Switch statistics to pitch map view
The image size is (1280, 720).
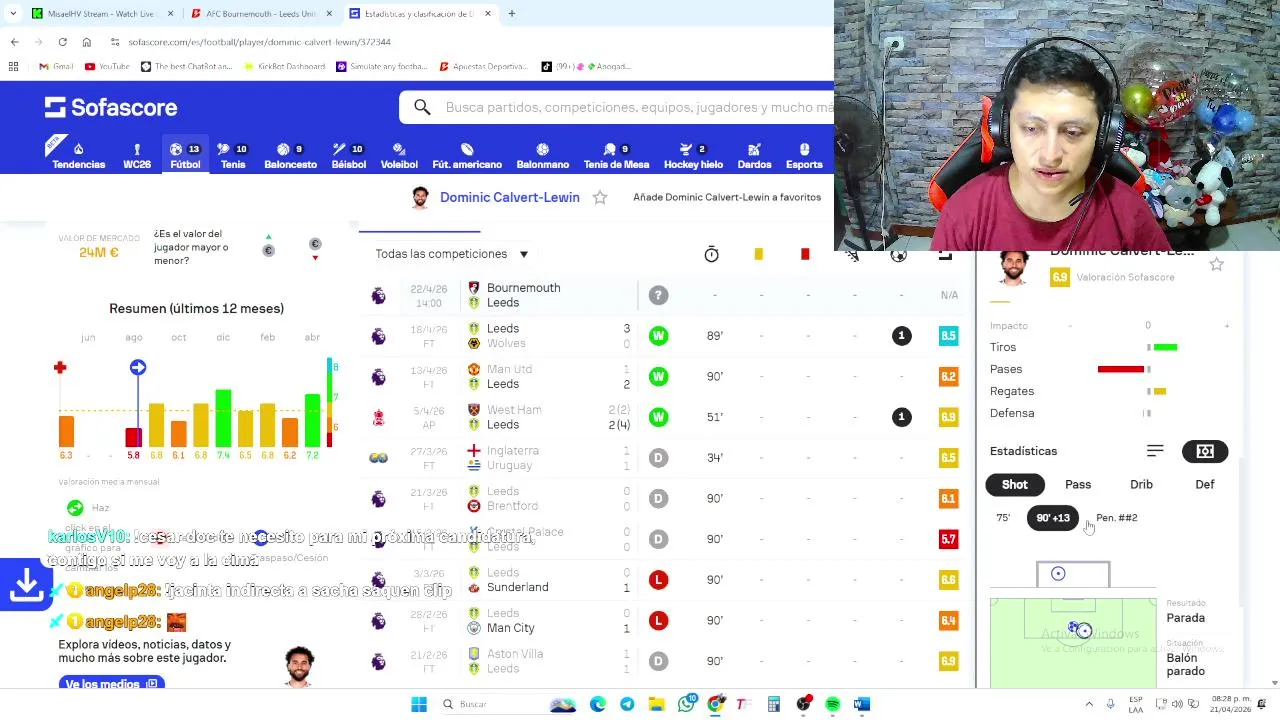click(1205, 451)
